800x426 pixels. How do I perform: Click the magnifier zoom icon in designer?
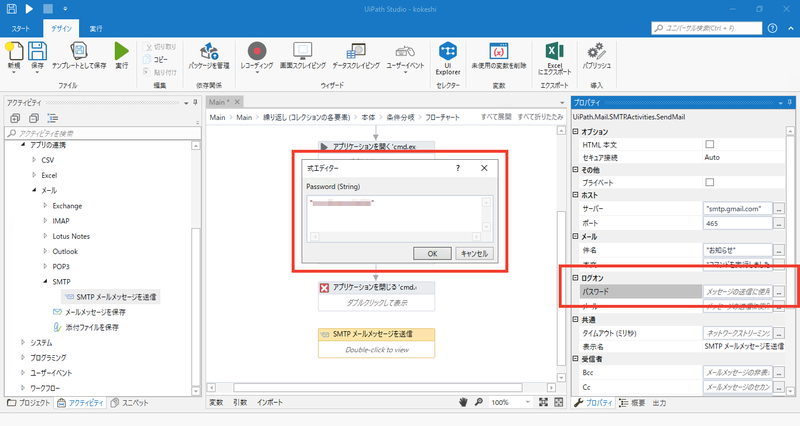pyautogui.click(x=479, y=402)
